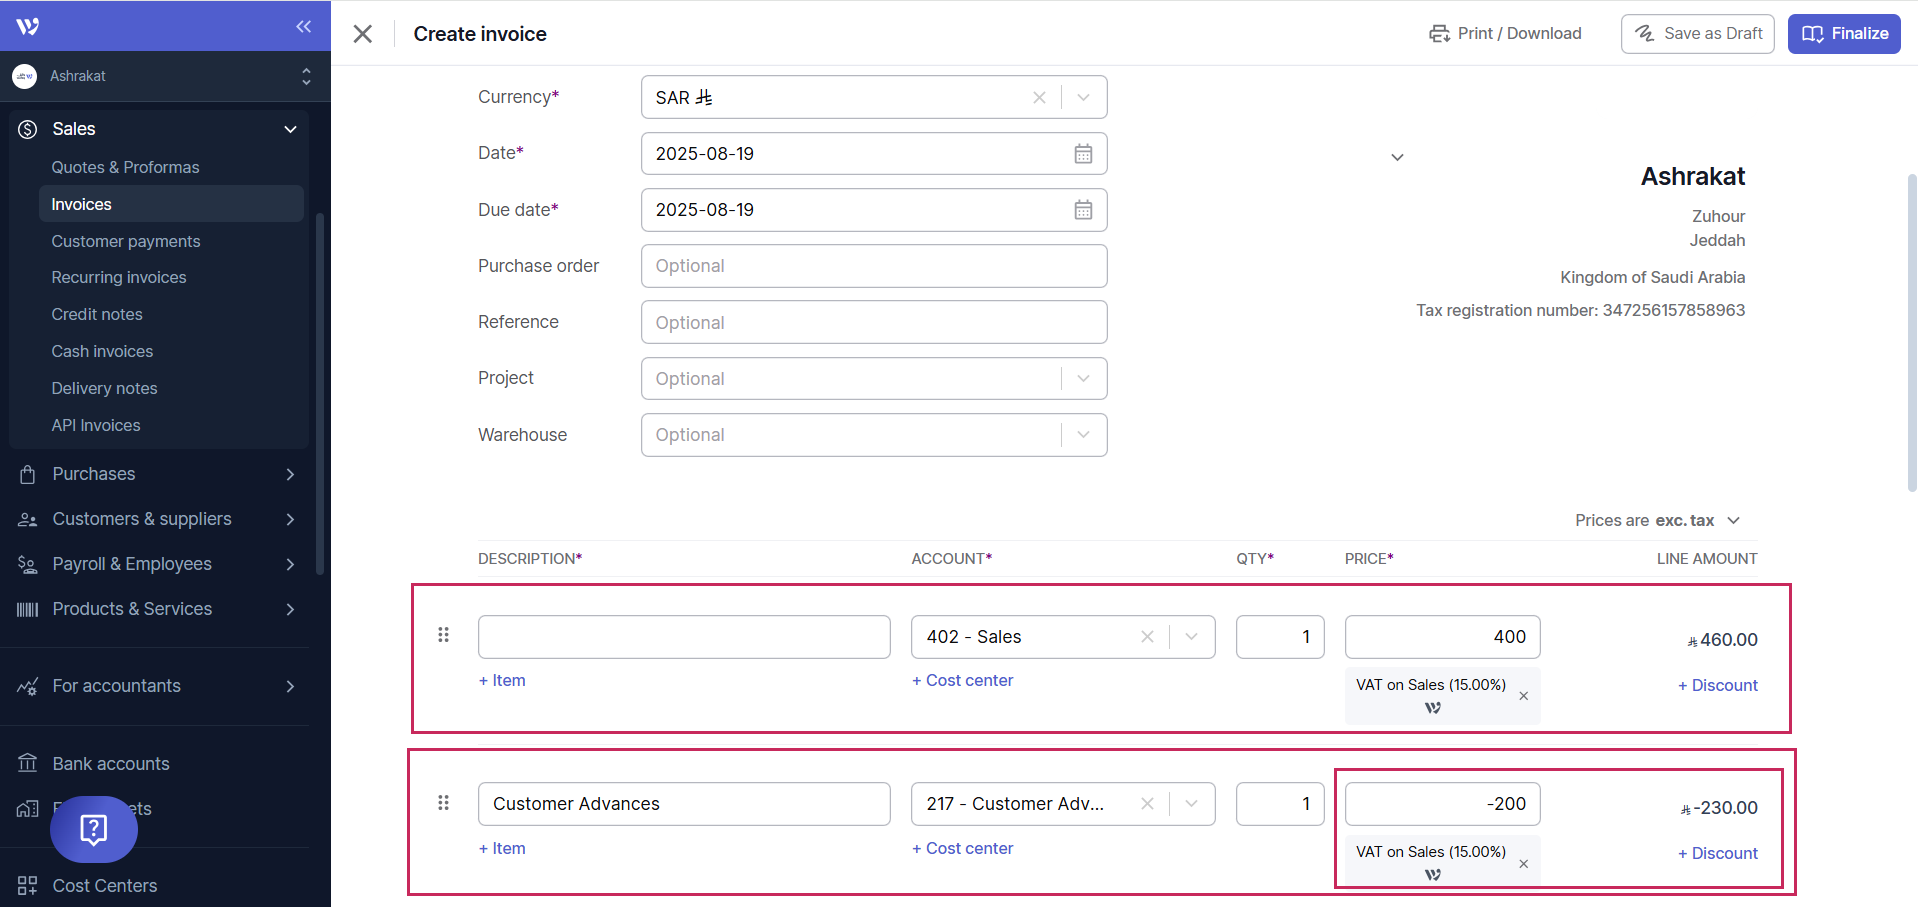The height and width of the screenshot is (907, 1918).
Task: Expand the Project dropdown
Action: click(x=1083, y=379)
